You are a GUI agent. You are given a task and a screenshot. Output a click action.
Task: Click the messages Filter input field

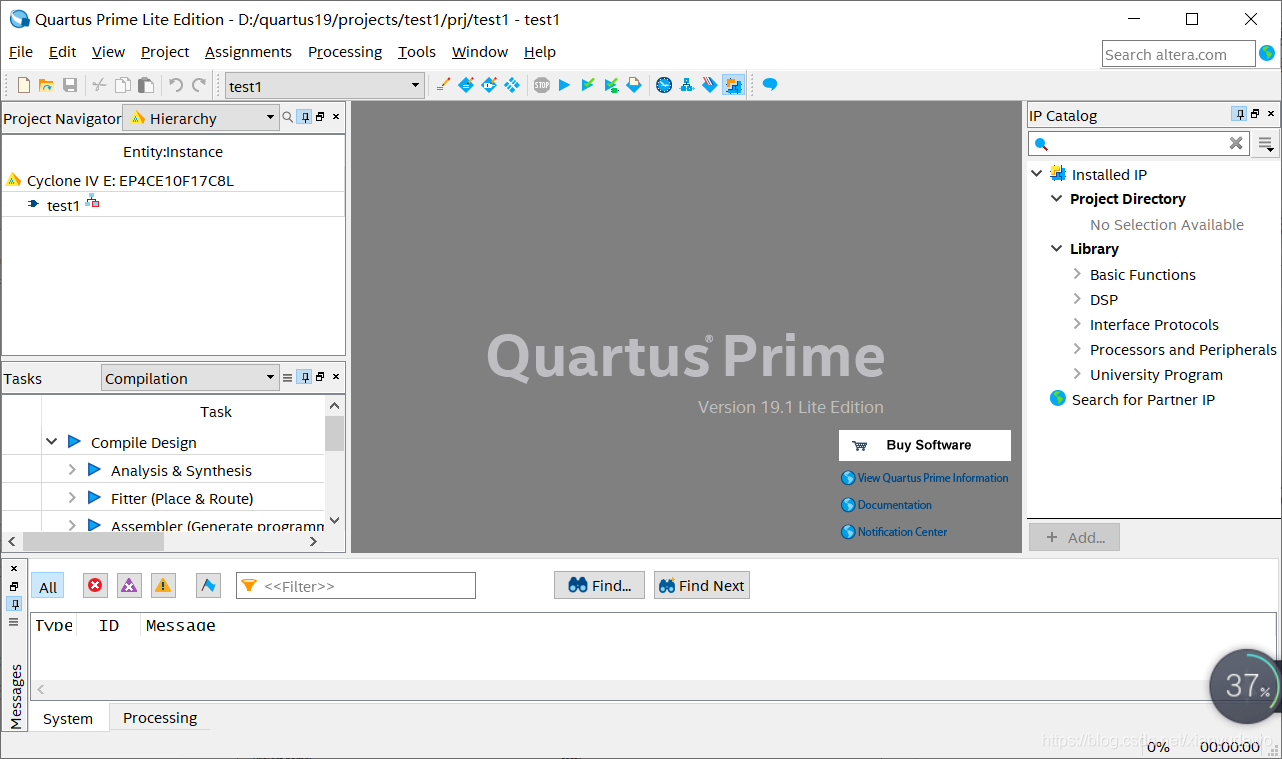356,586
